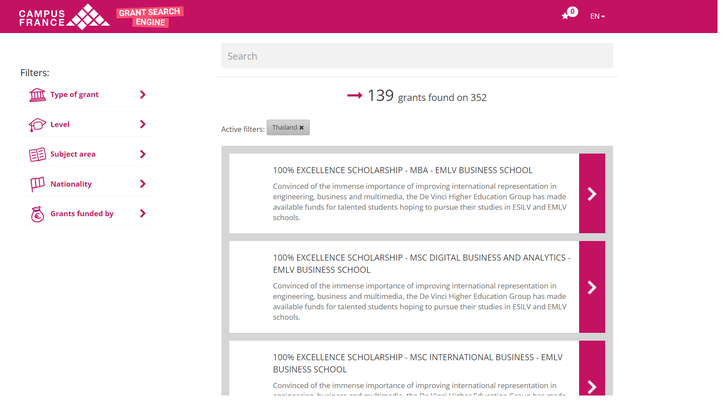Expand the Grants funded by chevron
This screenshot has height=402, width=724.
coord(143,213)
